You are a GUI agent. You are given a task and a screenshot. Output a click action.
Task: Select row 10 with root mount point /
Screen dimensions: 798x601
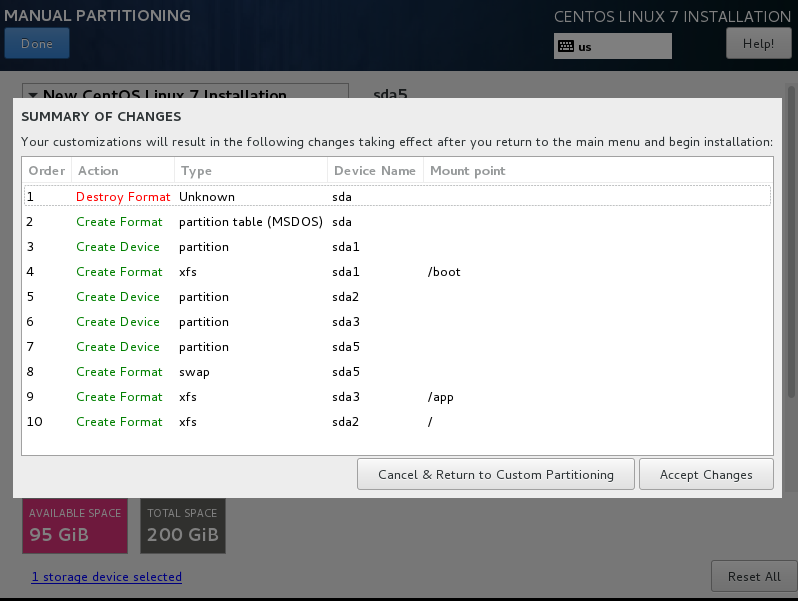click(x=397, y=421)
